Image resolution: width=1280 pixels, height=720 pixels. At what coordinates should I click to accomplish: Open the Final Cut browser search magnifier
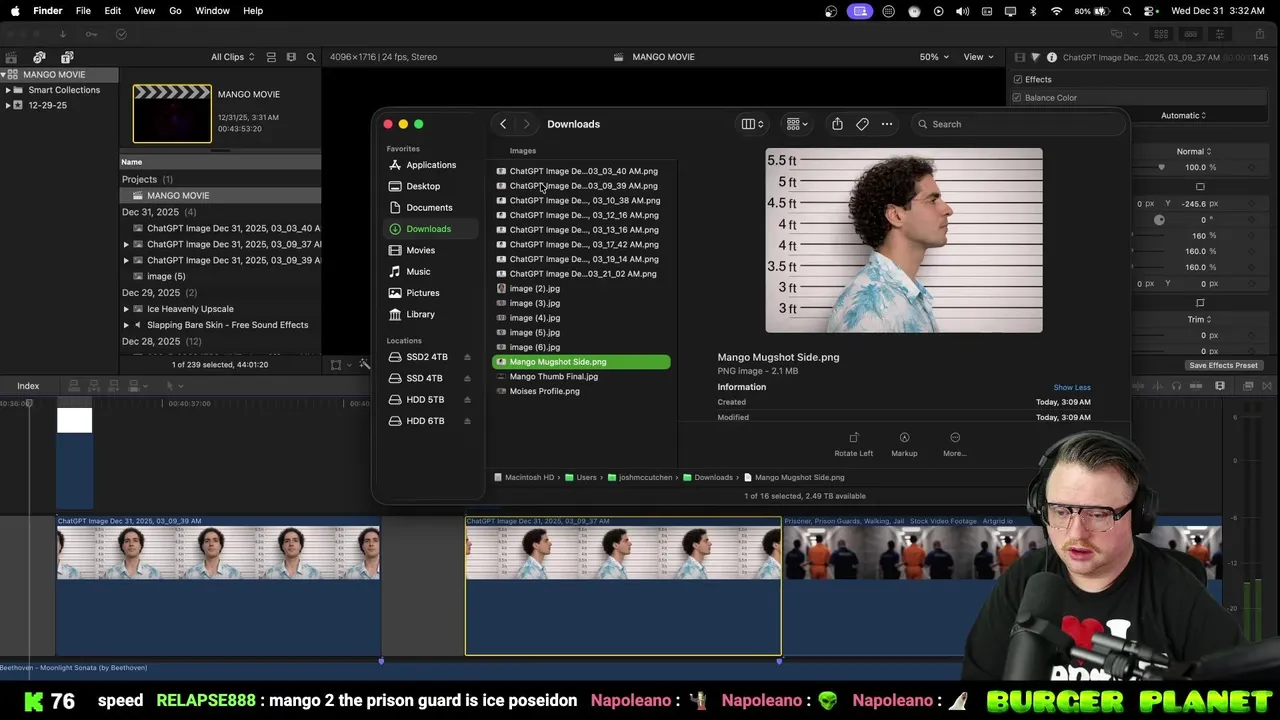311,57
